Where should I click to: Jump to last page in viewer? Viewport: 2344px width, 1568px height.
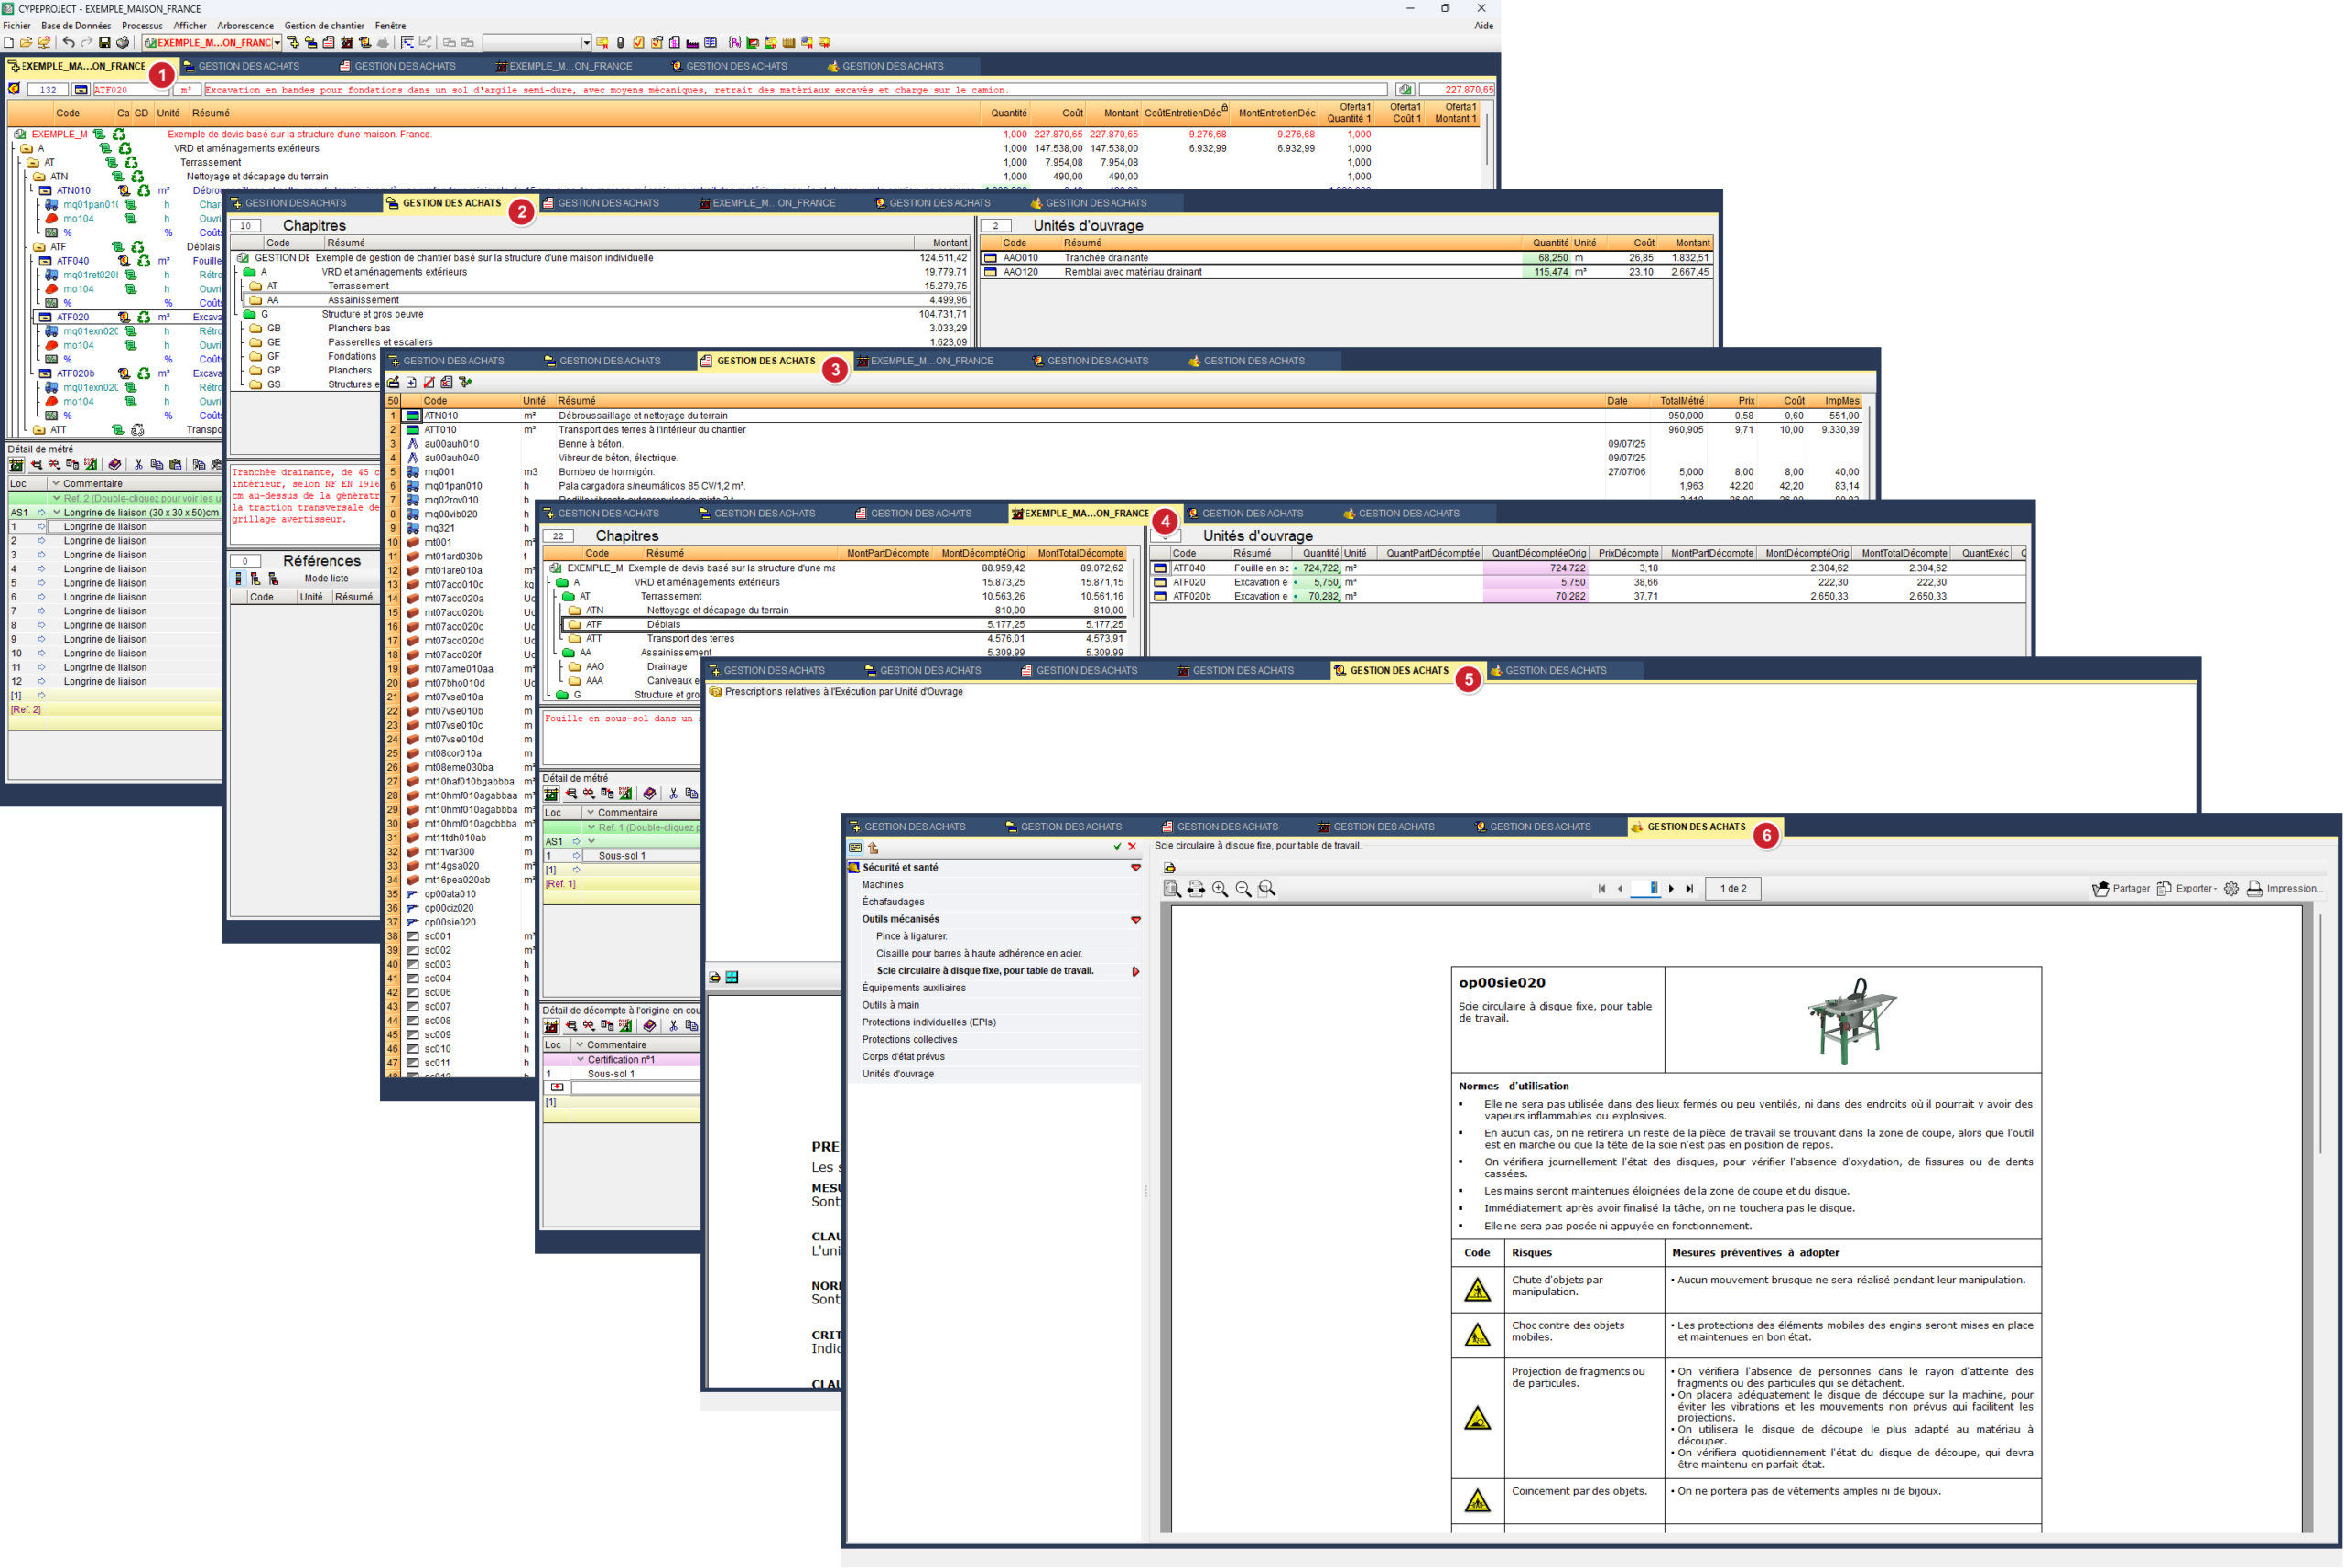[x=1690, y=889]
